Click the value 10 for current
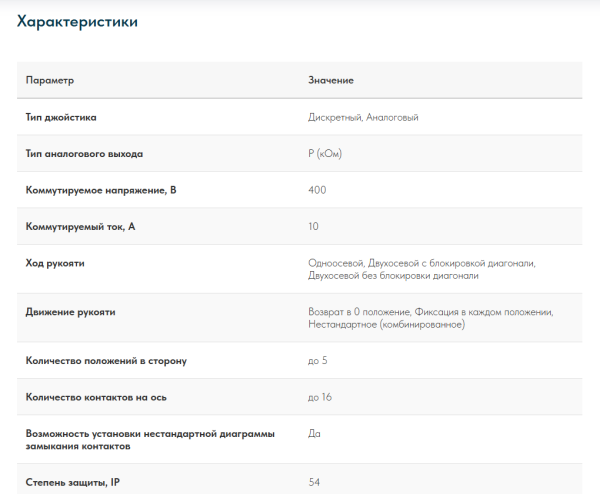This screenshot has width=600, height=494. 314,227
